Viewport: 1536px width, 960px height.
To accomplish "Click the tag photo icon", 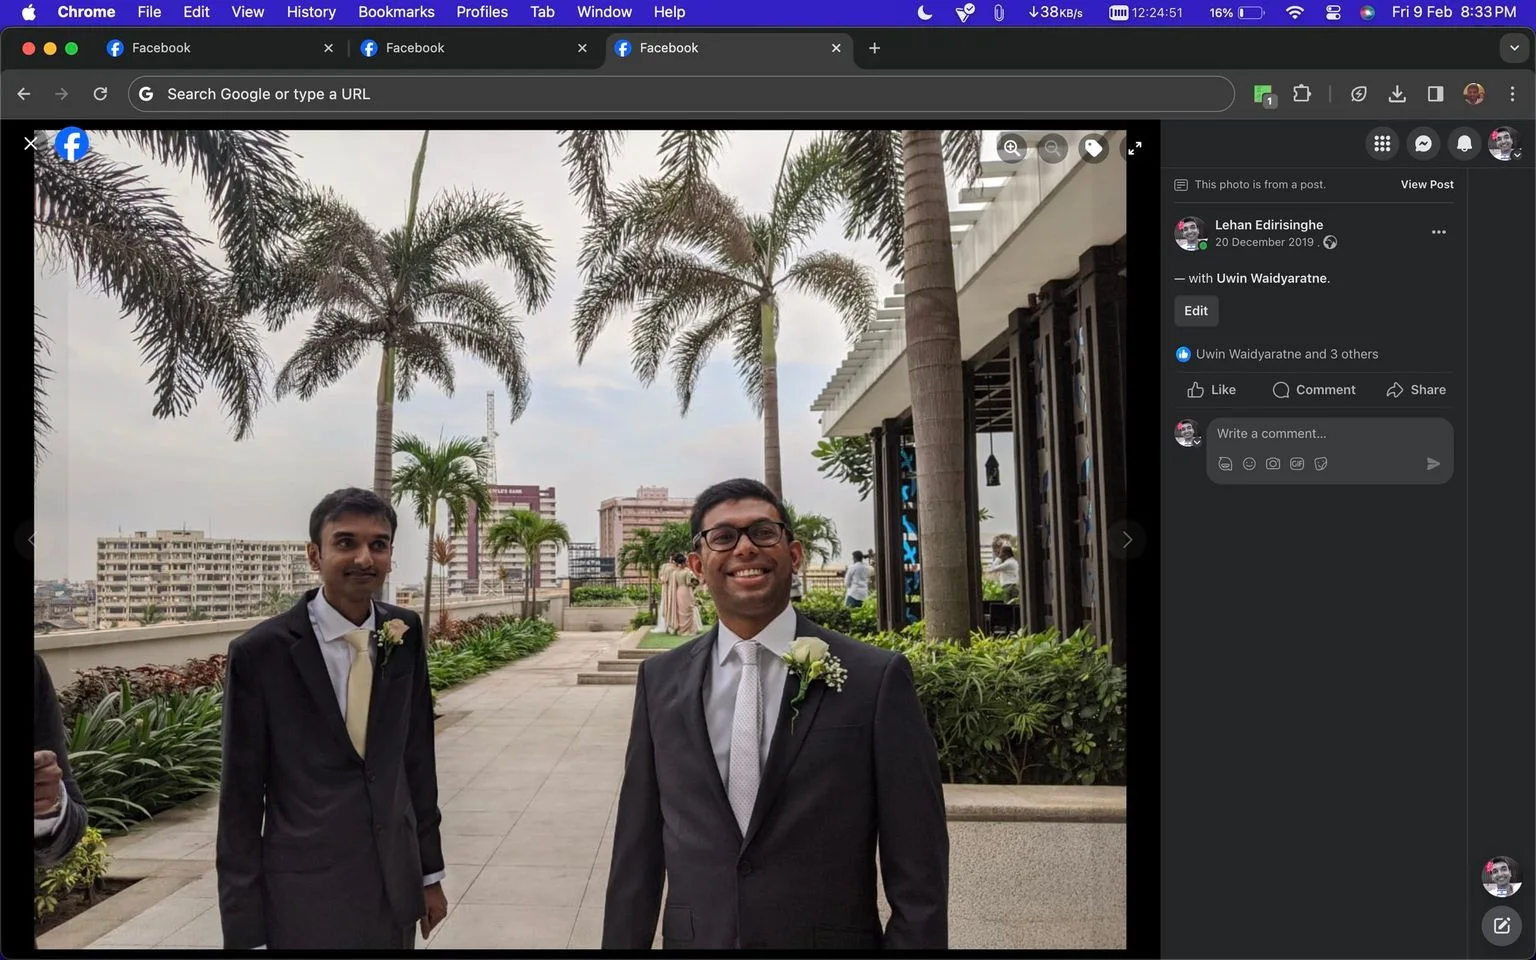I will [x=1094, y=148].
